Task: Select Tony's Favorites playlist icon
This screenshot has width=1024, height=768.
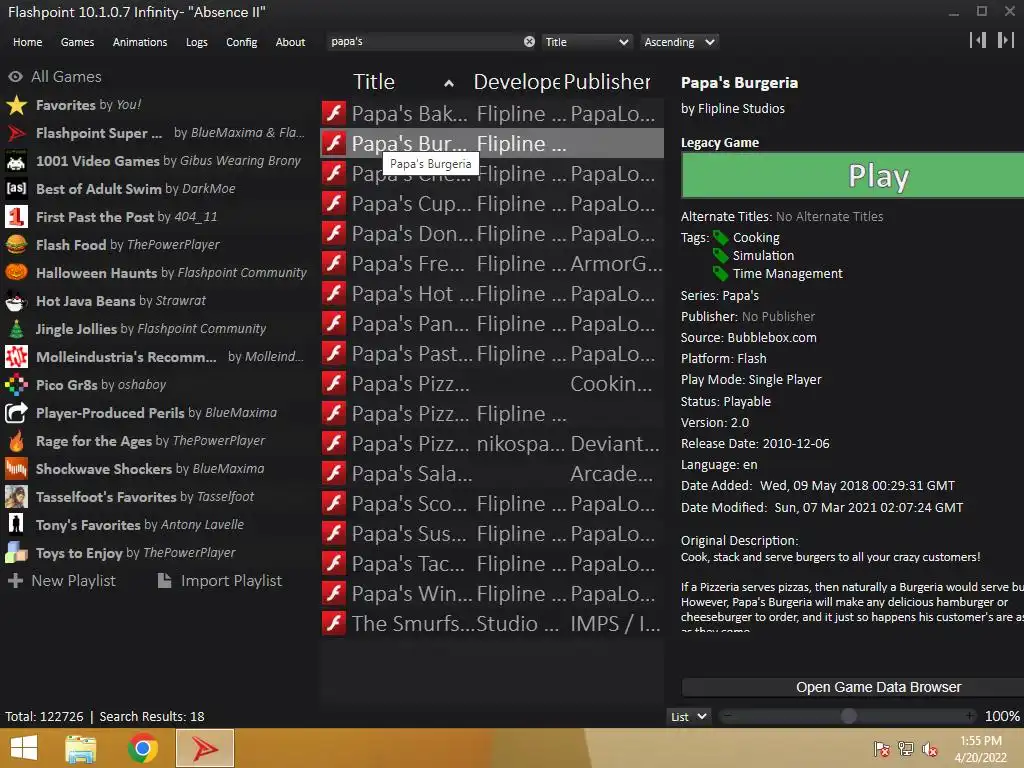Action: point(16,524)
